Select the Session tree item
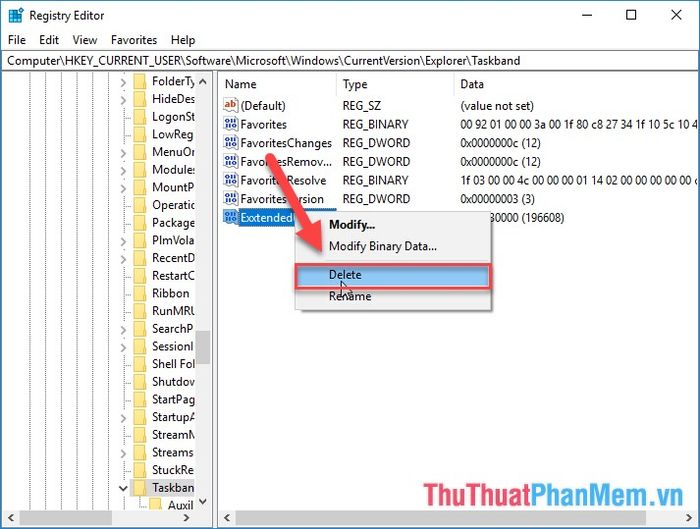 click(x=173, y=346)
